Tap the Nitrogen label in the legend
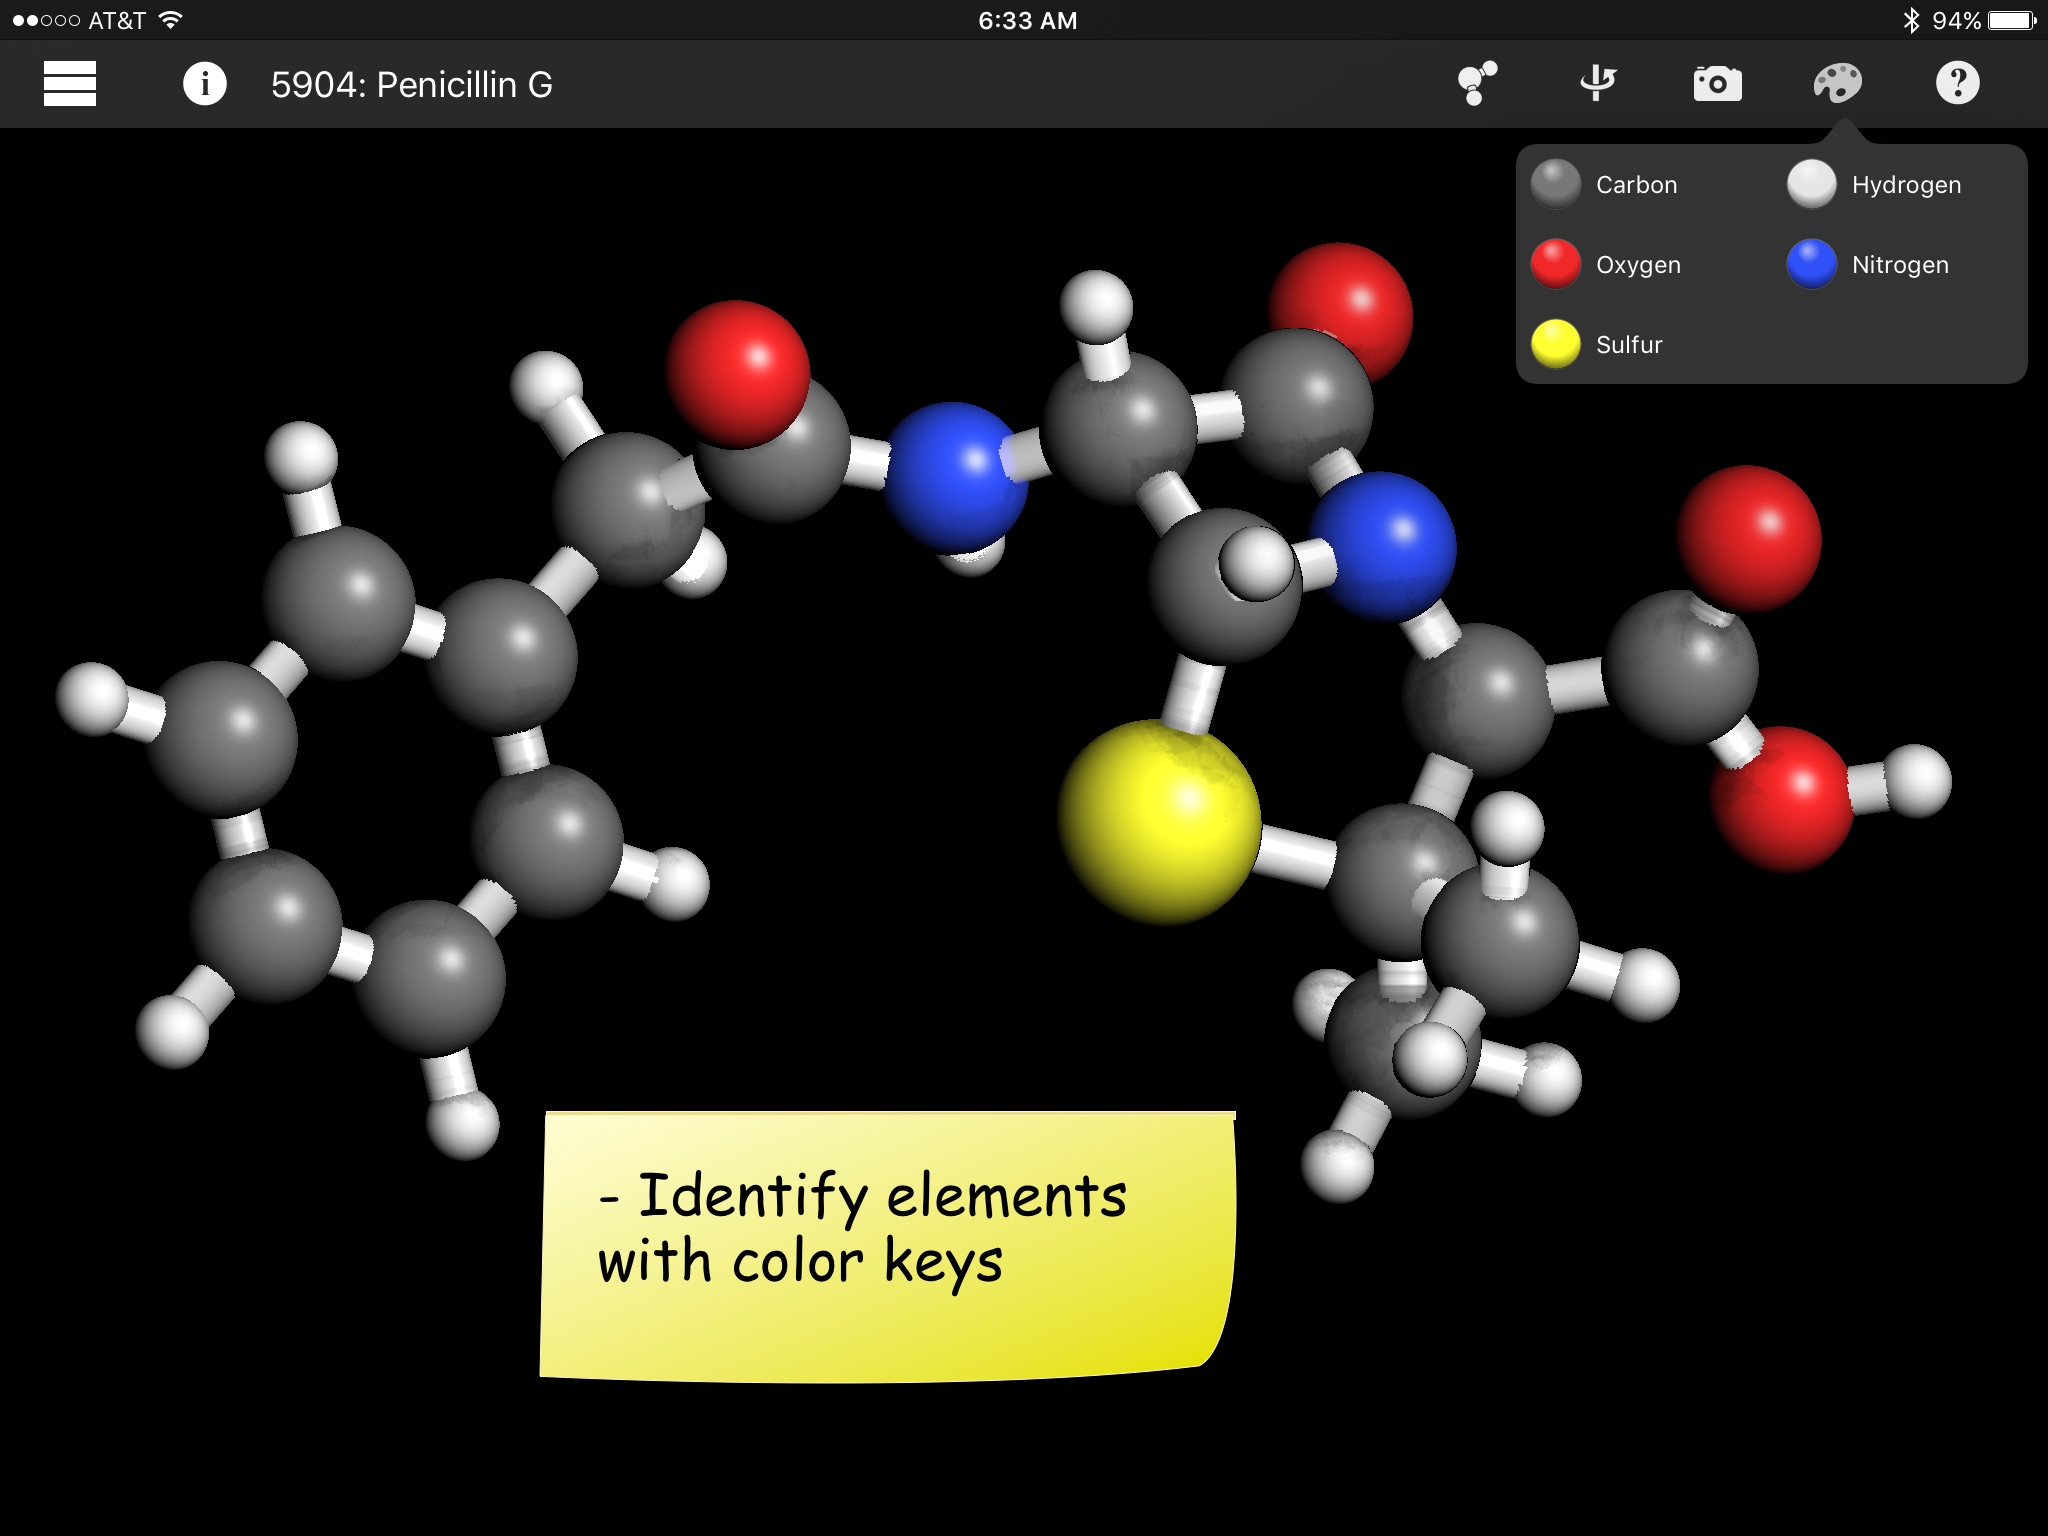2048x1536 pixels. [1900, 265]
